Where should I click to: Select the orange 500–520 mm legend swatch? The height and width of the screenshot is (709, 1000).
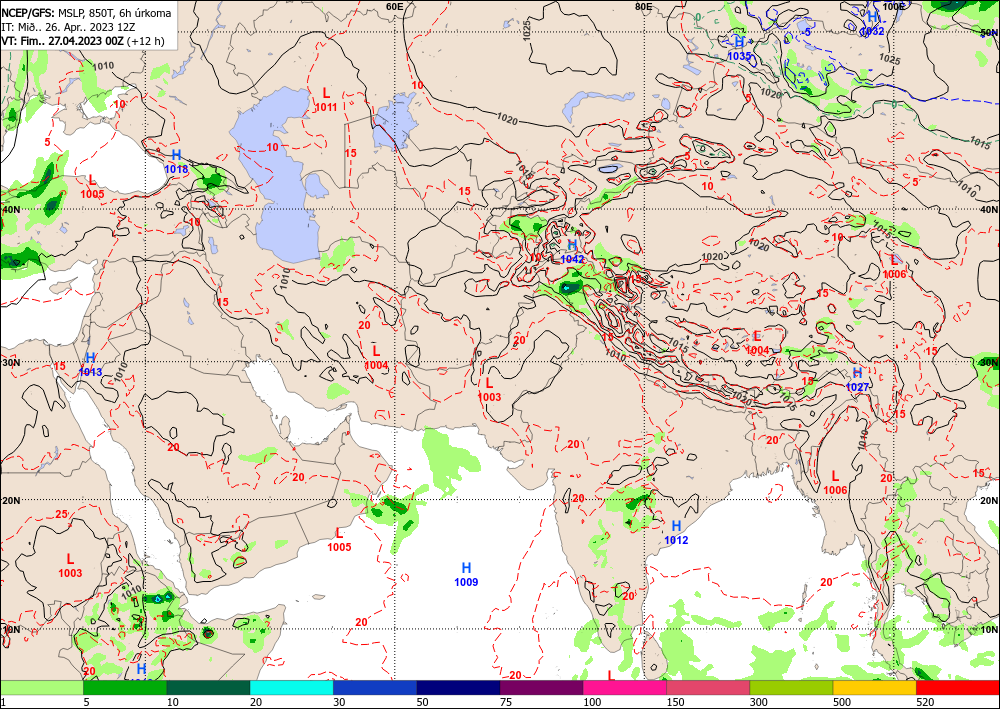point(874,687)
